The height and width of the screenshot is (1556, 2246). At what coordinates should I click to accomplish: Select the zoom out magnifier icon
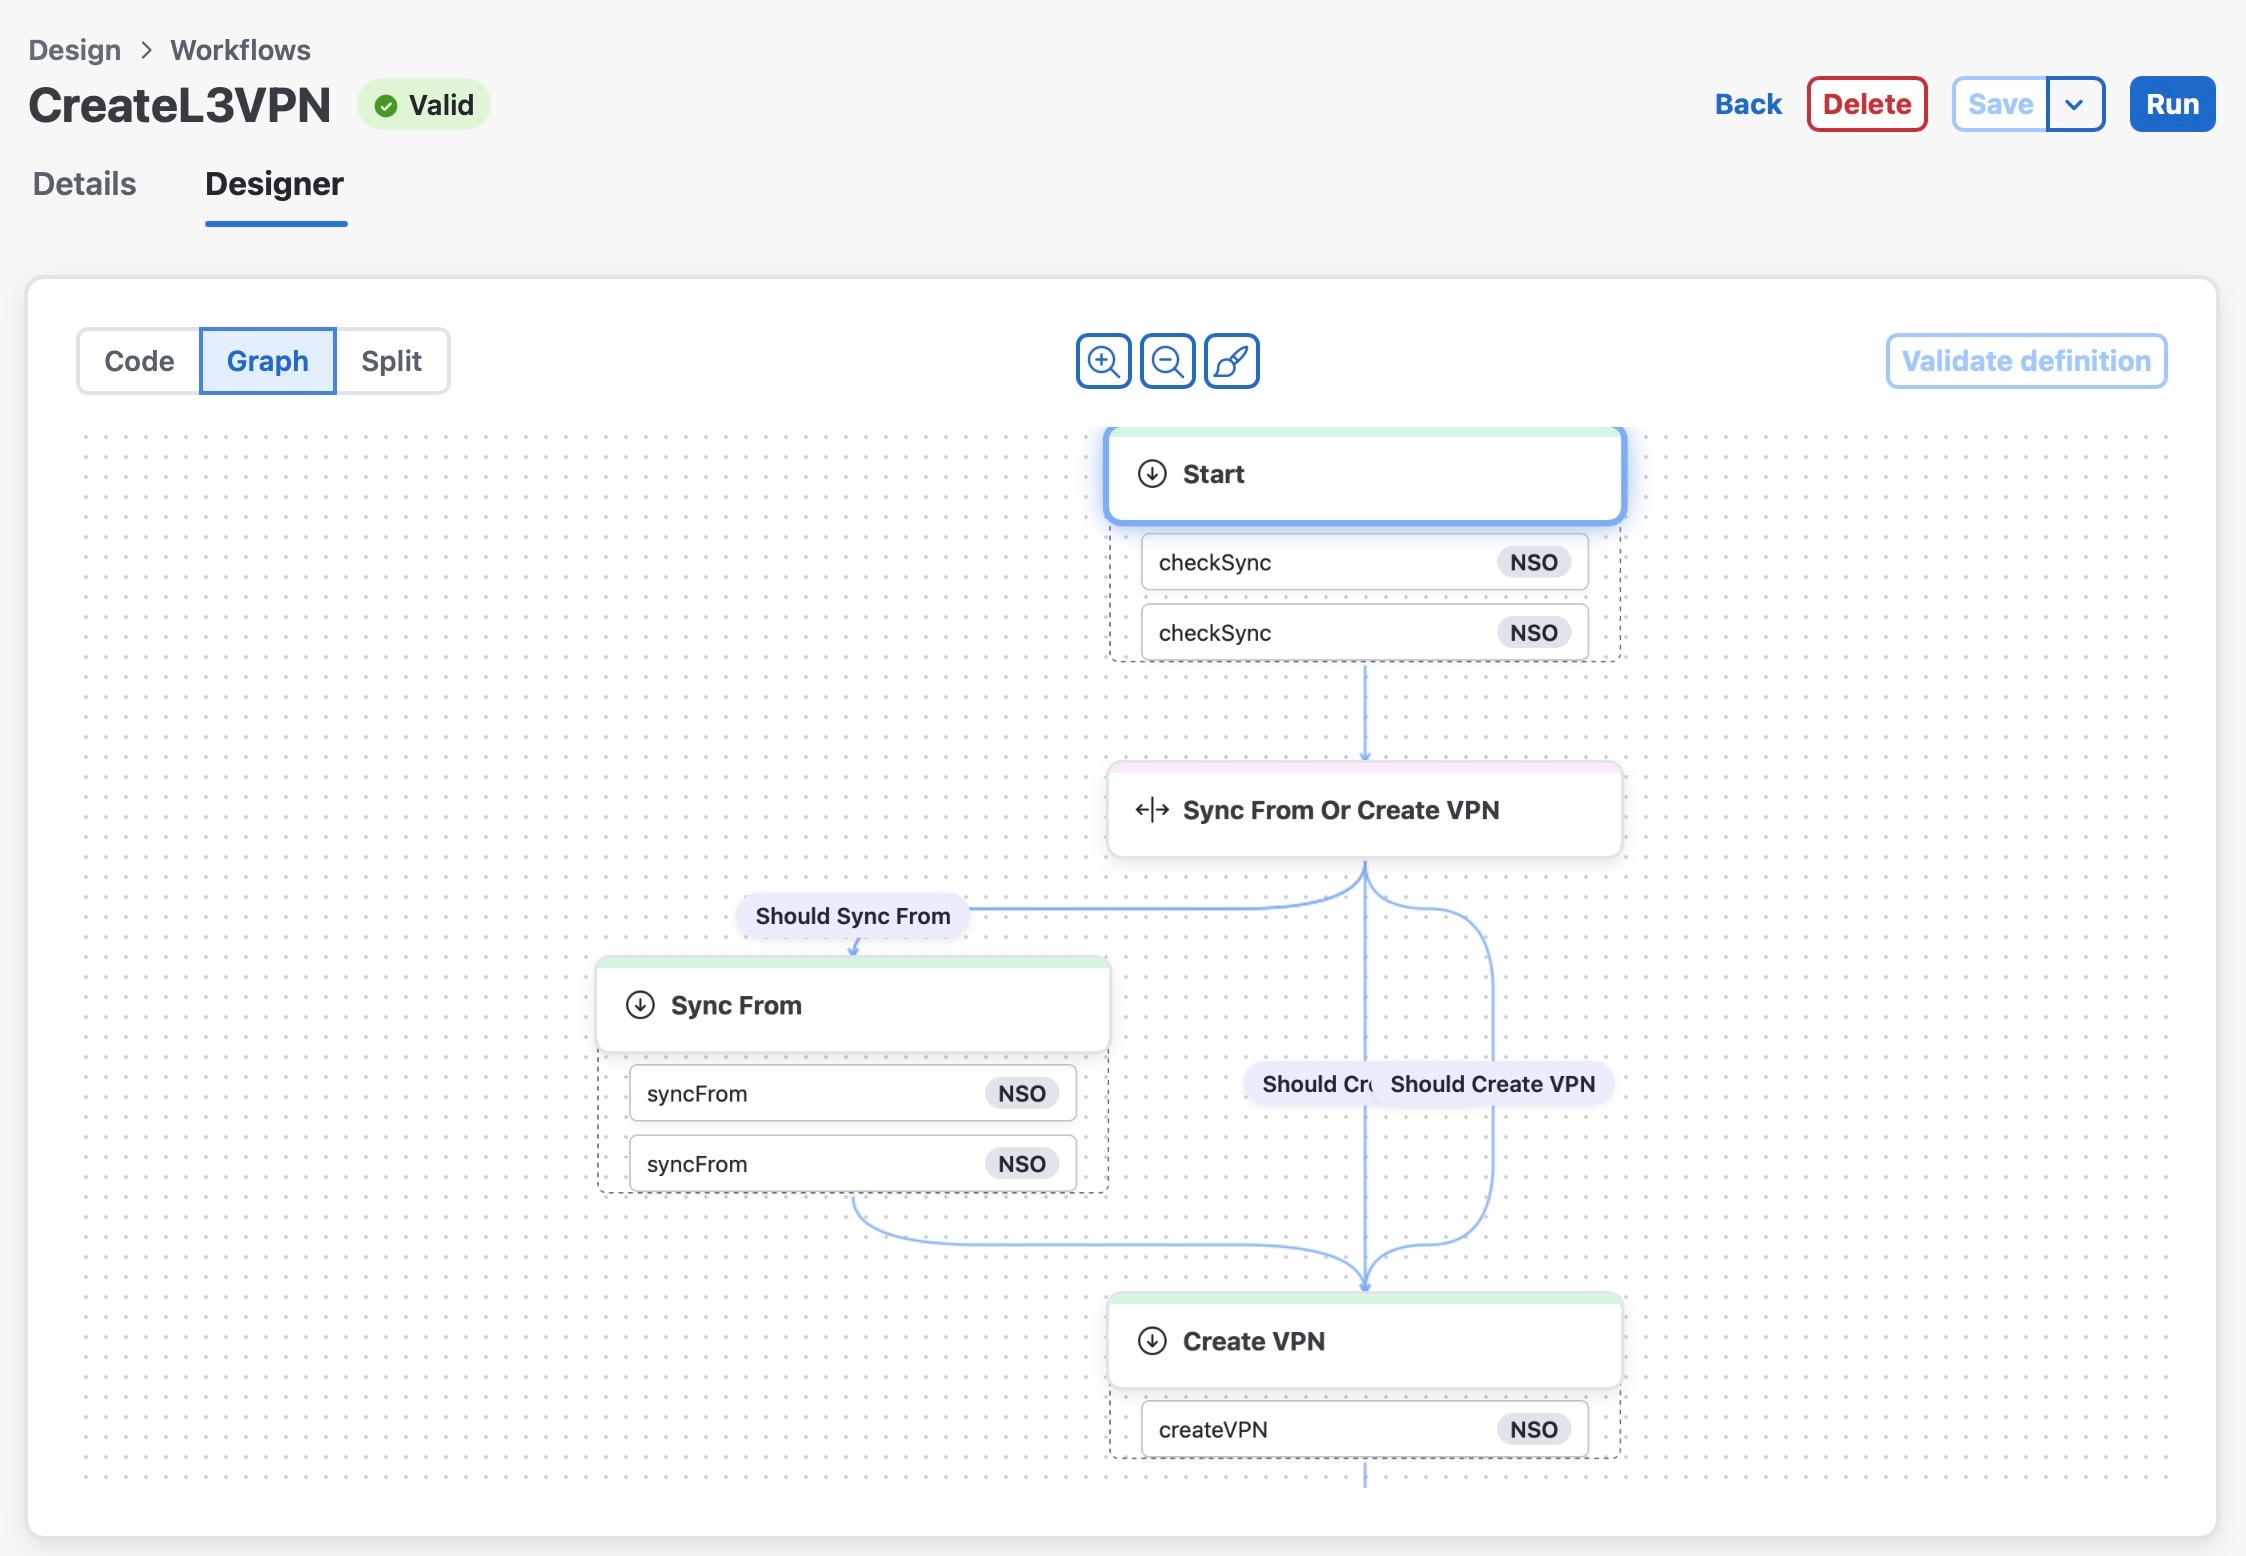(1167, 361)
